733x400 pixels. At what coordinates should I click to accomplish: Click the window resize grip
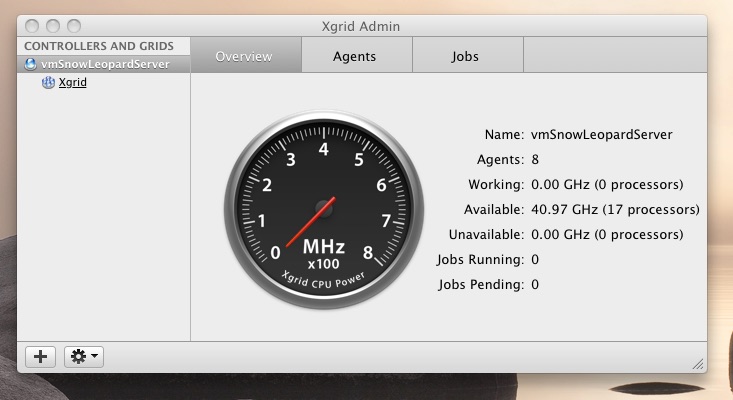698,364
